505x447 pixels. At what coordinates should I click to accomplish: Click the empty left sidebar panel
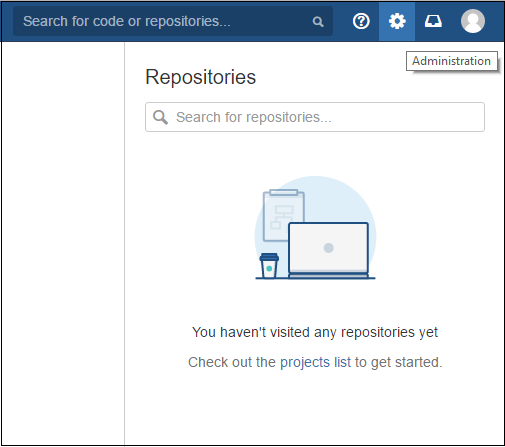point(63,243)
